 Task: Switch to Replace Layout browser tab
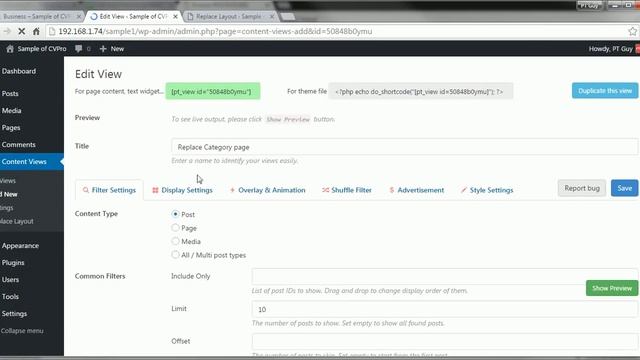(228, 17)
